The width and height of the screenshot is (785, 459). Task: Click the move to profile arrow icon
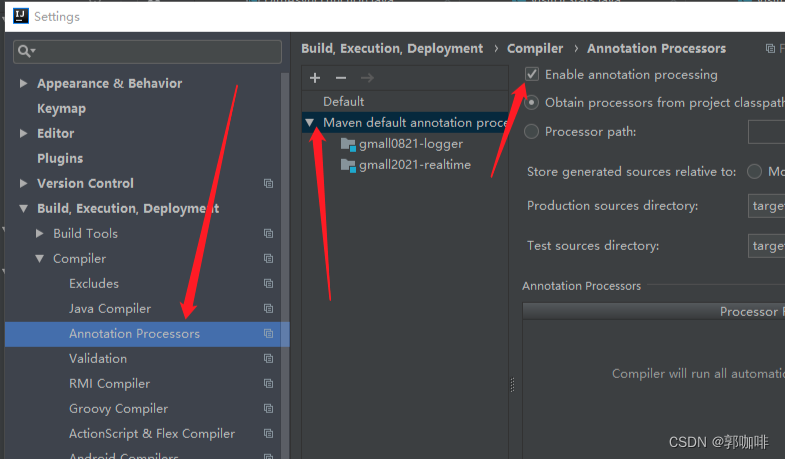click(x=367, y=78)
